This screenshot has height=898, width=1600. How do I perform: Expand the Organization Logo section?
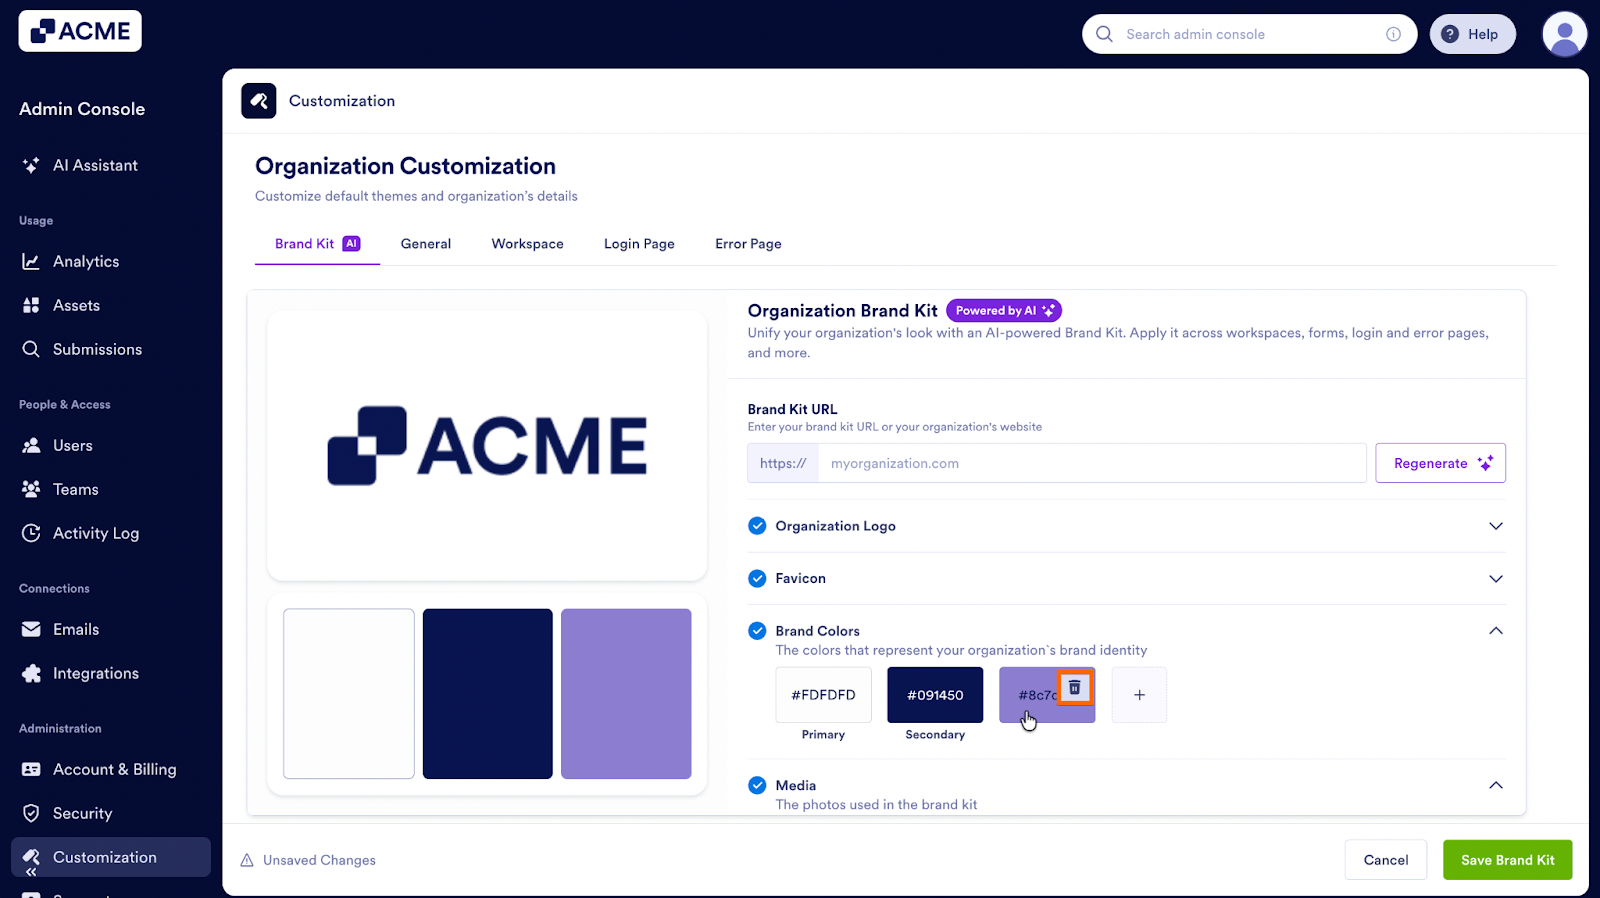(1496, 526)
